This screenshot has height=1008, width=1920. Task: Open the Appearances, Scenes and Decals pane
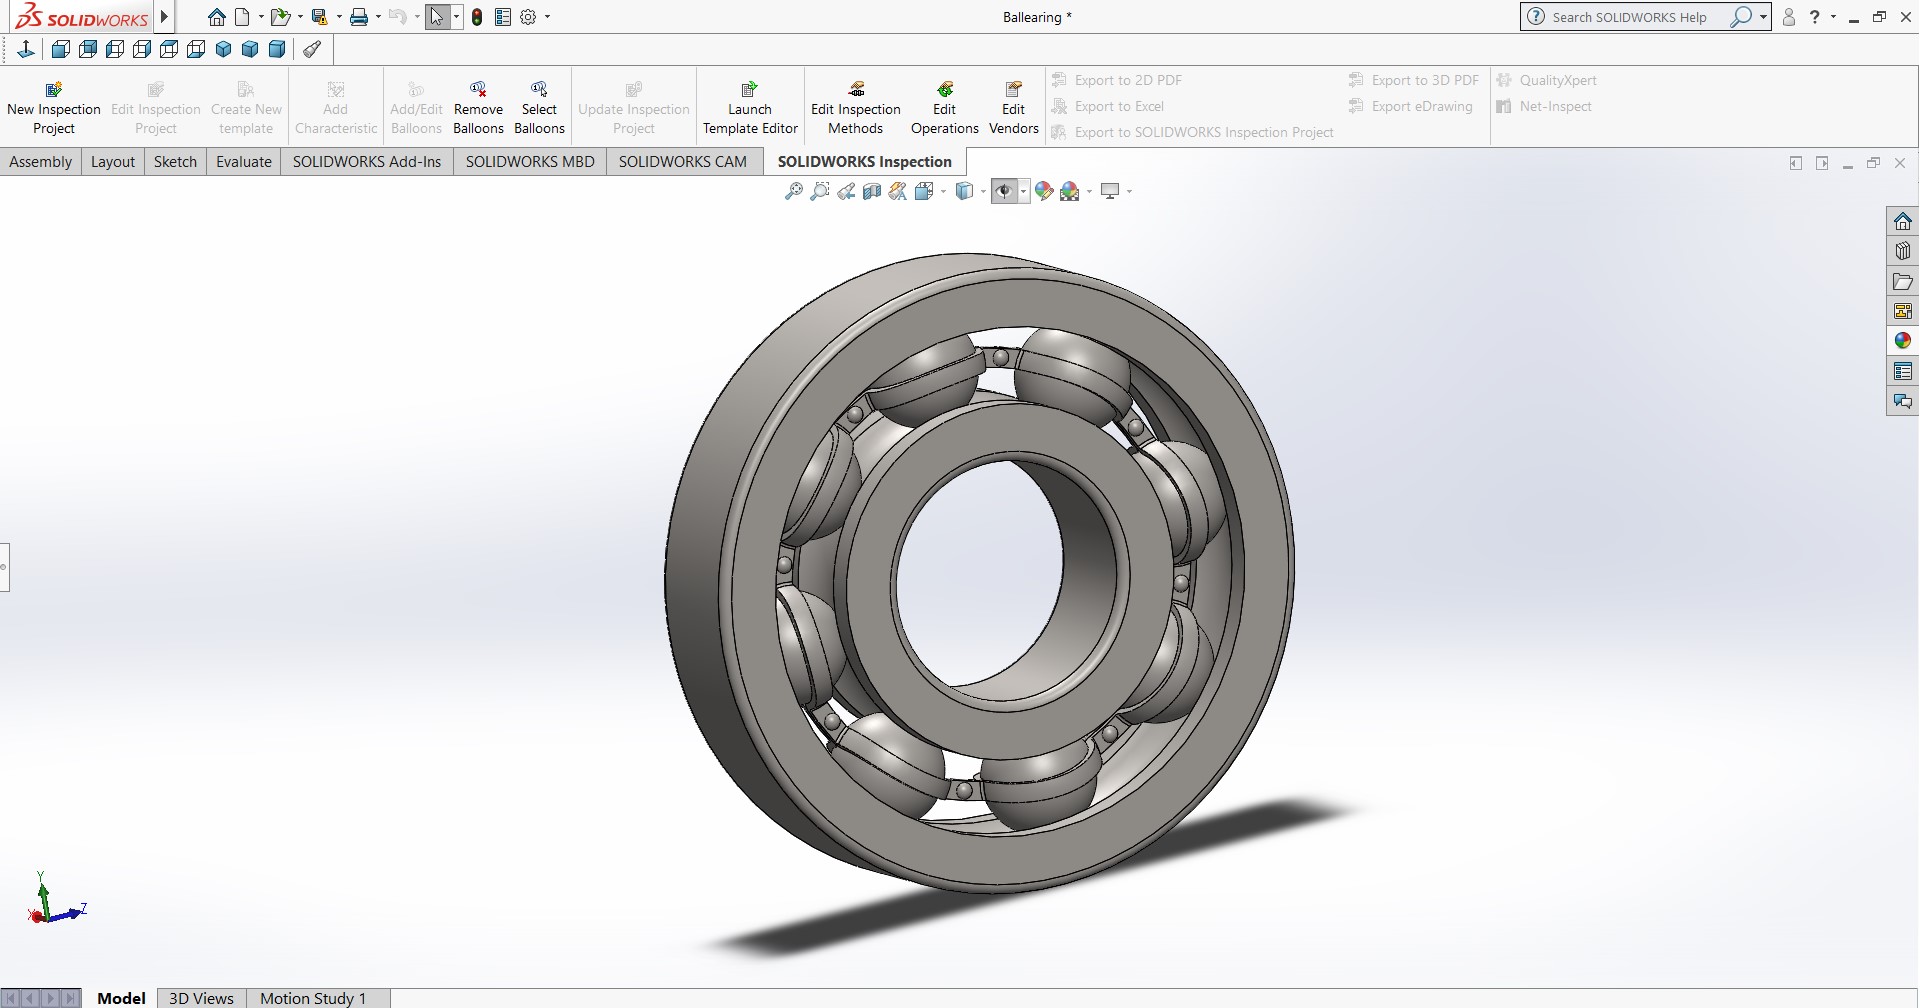coord(1903,340)
